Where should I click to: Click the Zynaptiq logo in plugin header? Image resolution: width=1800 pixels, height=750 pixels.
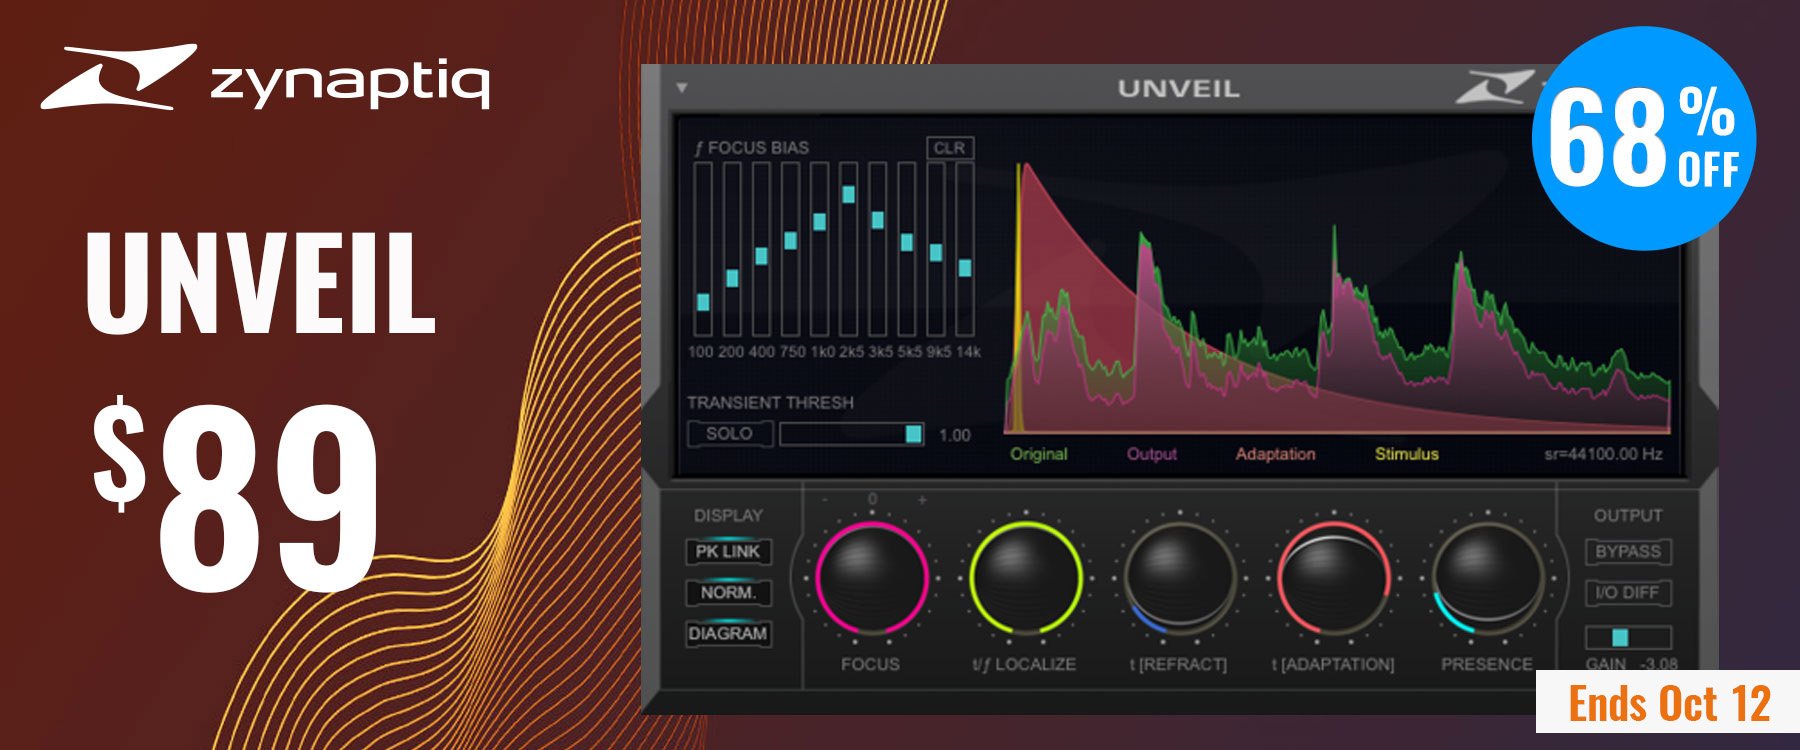click(1494, 88)
